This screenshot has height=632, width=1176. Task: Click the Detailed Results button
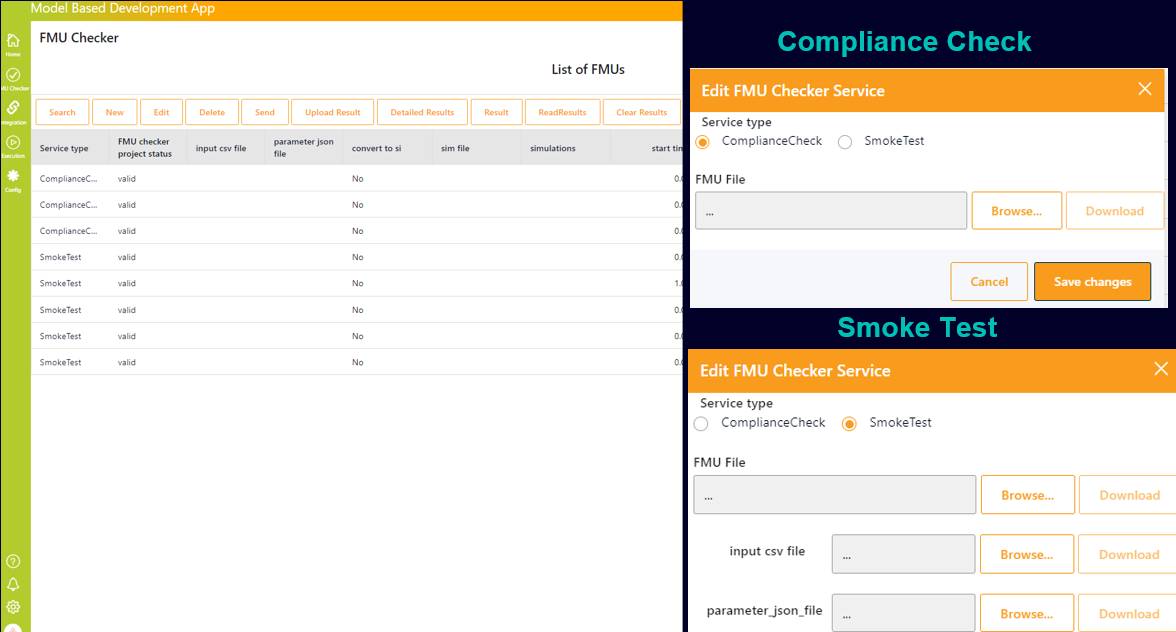tap(422, 112)
